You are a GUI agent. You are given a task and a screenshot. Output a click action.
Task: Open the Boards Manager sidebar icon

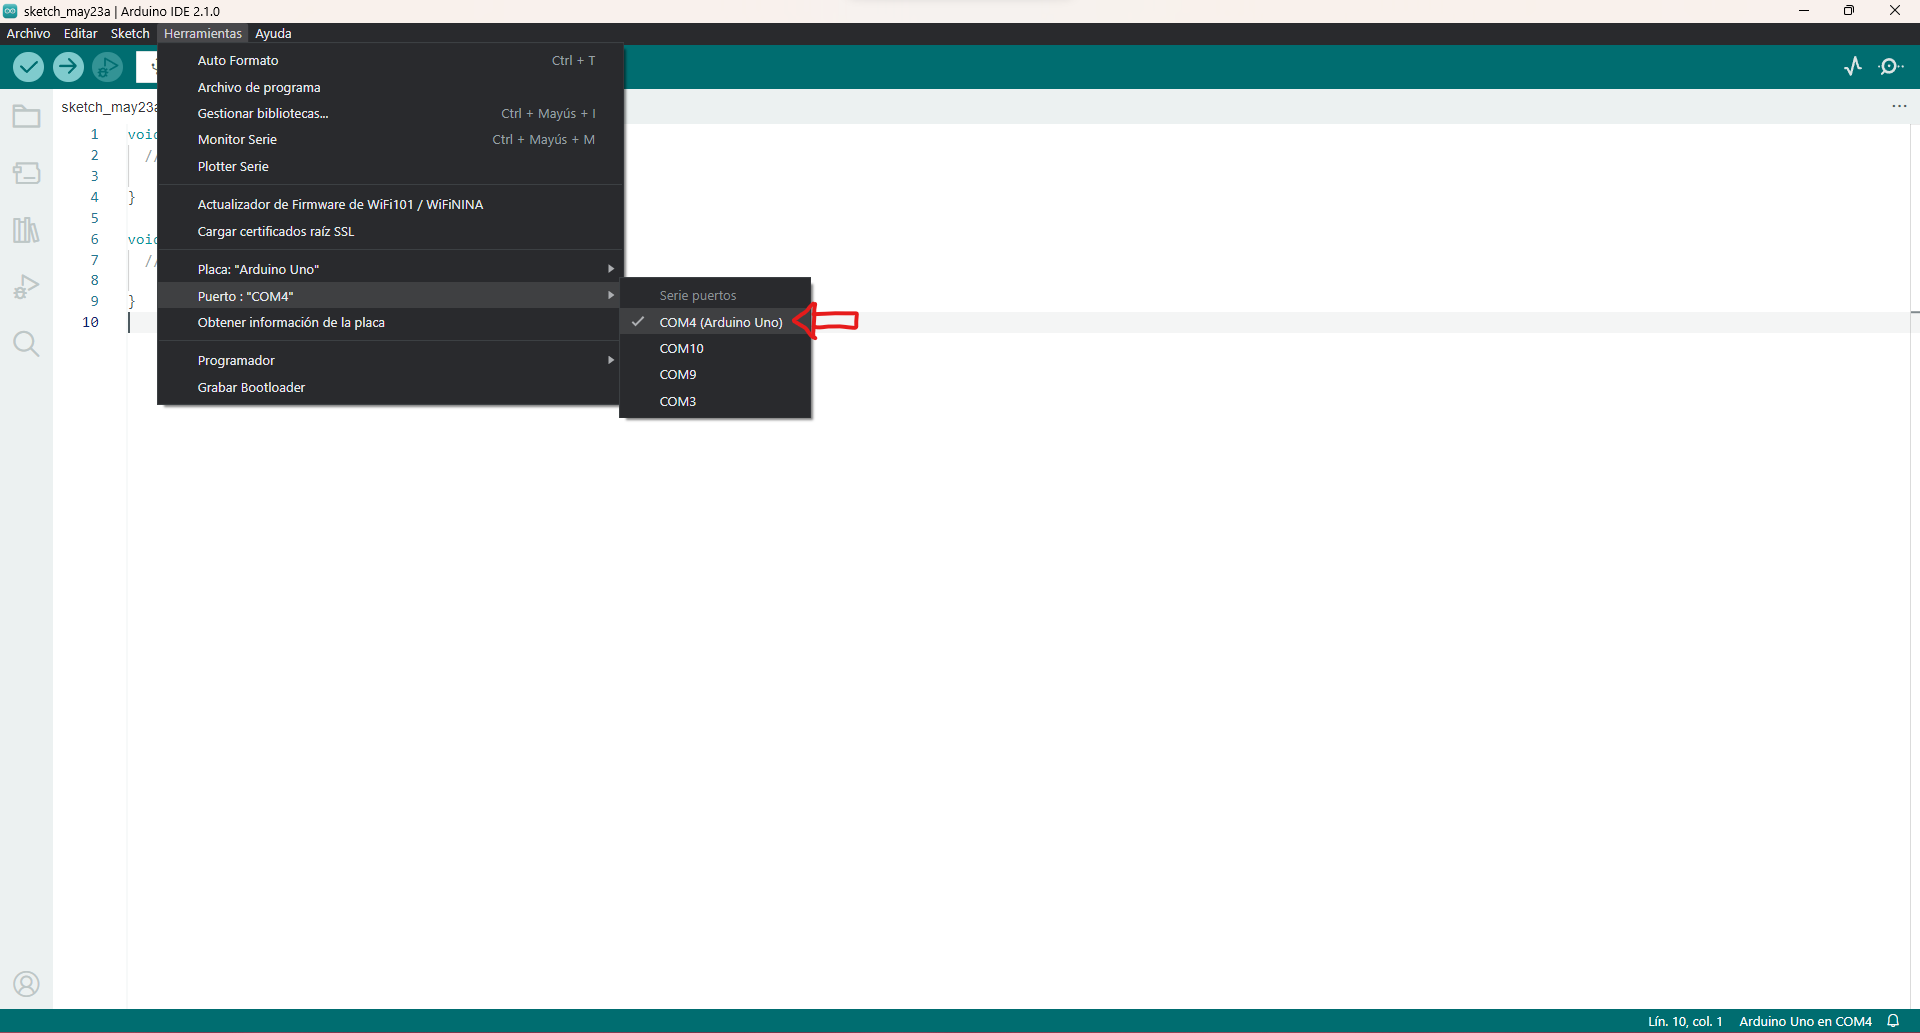tap(26, 174)
